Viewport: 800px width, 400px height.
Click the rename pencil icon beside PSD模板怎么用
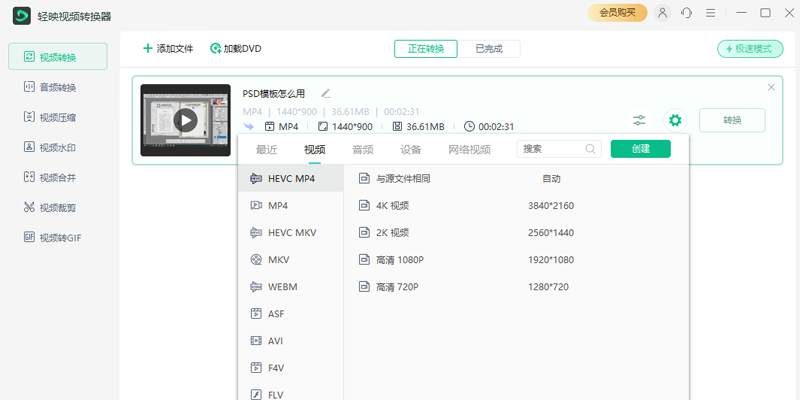[x=325, y=94]
